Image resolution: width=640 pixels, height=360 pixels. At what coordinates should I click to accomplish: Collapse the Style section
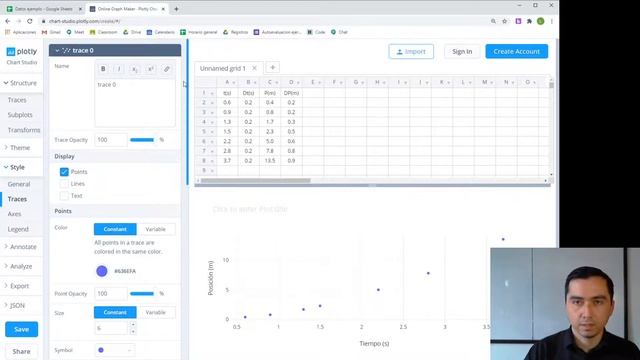coord(15,167)
